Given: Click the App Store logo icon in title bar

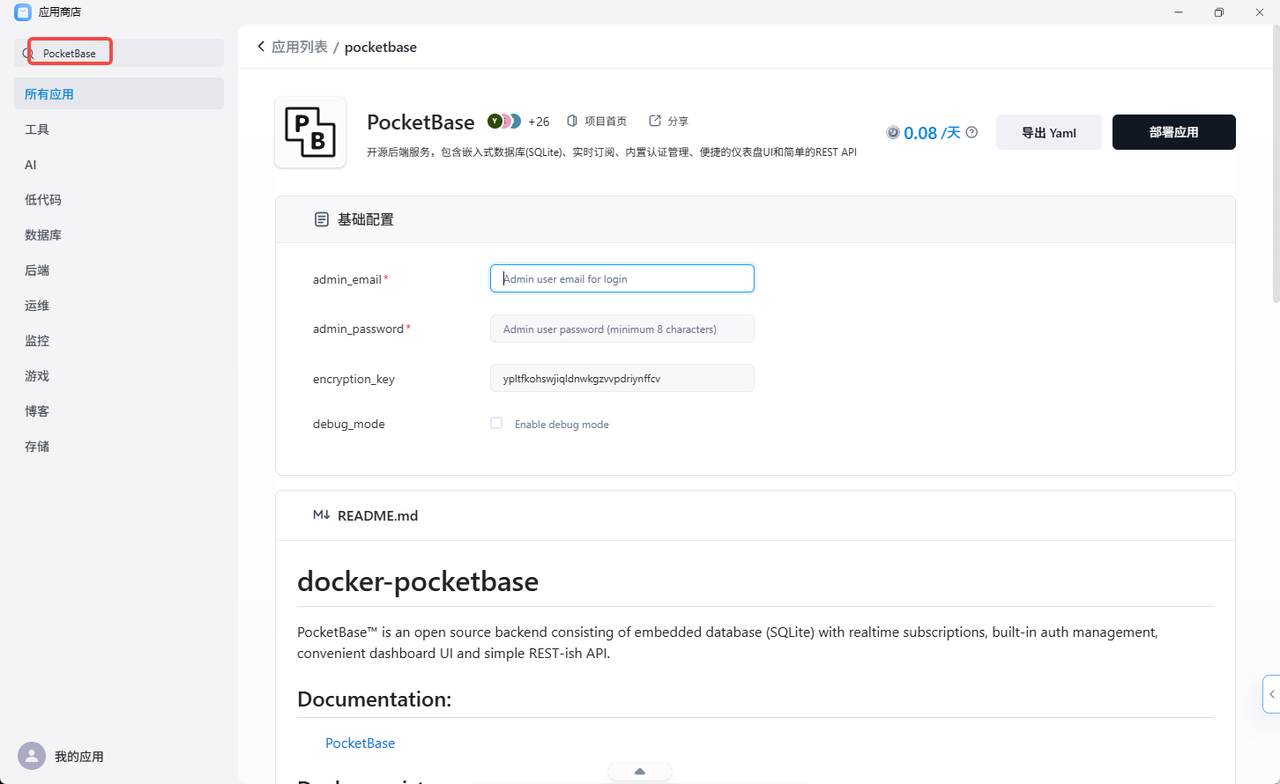Looking at the screenshot, I should (22, 12).
